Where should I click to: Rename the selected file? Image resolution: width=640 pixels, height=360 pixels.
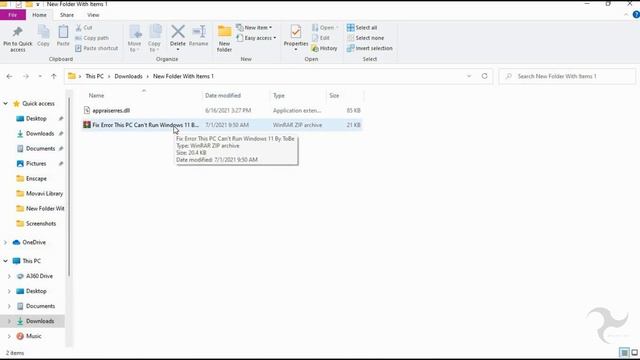point(199,36)
